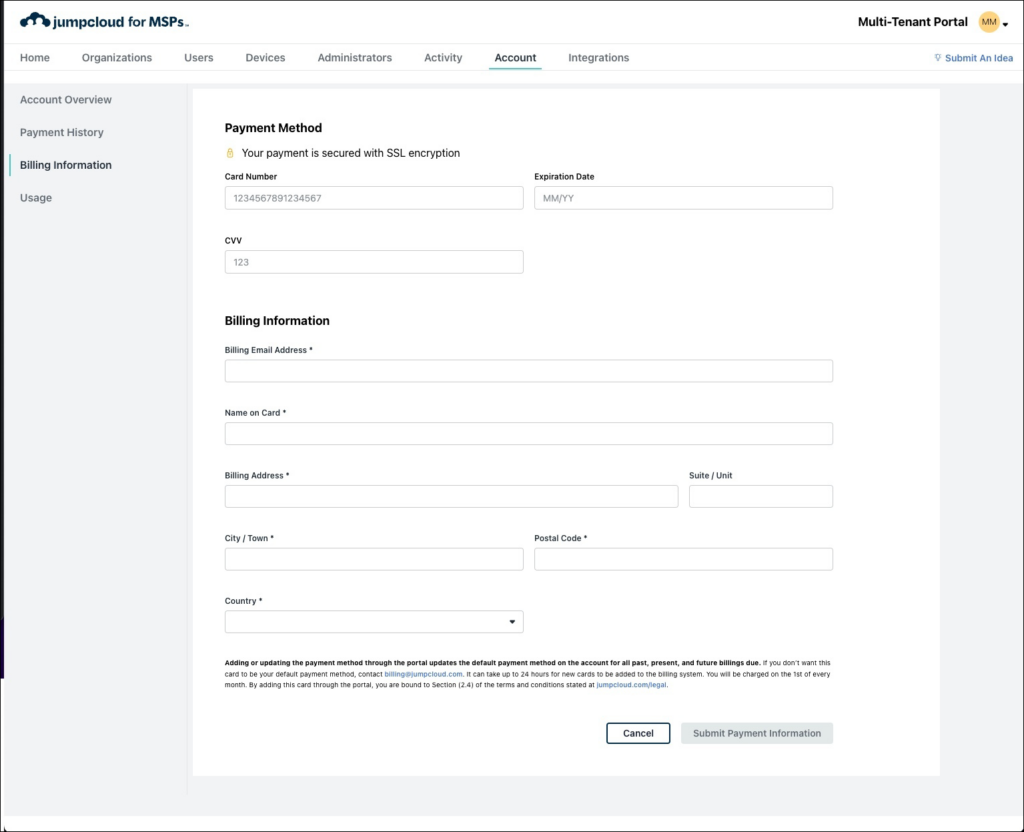Focus the Card Number field
The height and width of the screenshot is (832, 1024).
[373, 198]
